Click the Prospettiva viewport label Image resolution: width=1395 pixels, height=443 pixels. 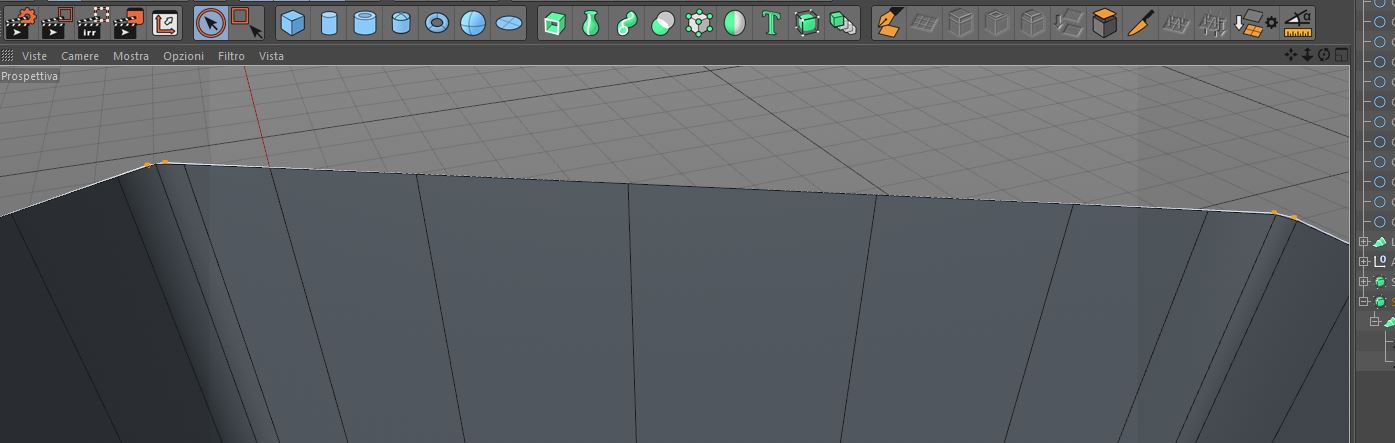coord(29,76)
